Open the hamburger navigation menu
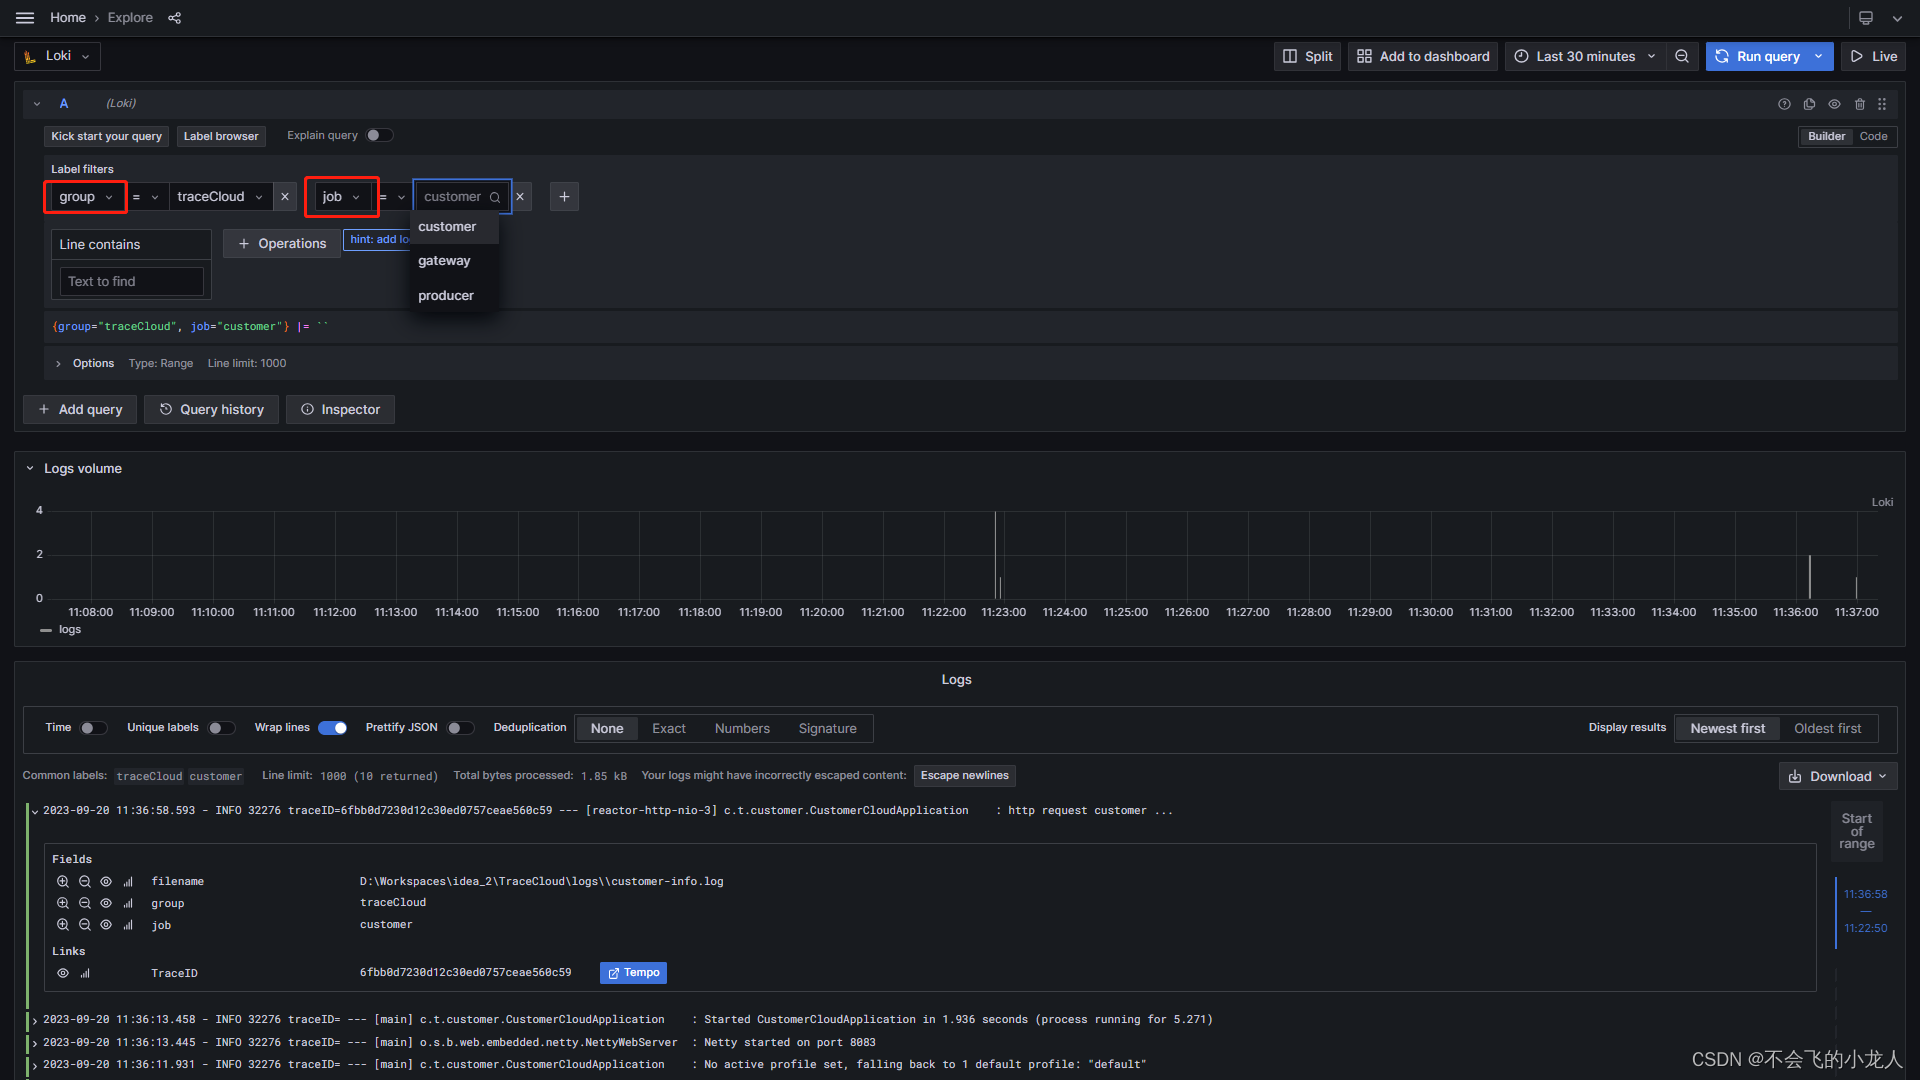 coord(25,17)
